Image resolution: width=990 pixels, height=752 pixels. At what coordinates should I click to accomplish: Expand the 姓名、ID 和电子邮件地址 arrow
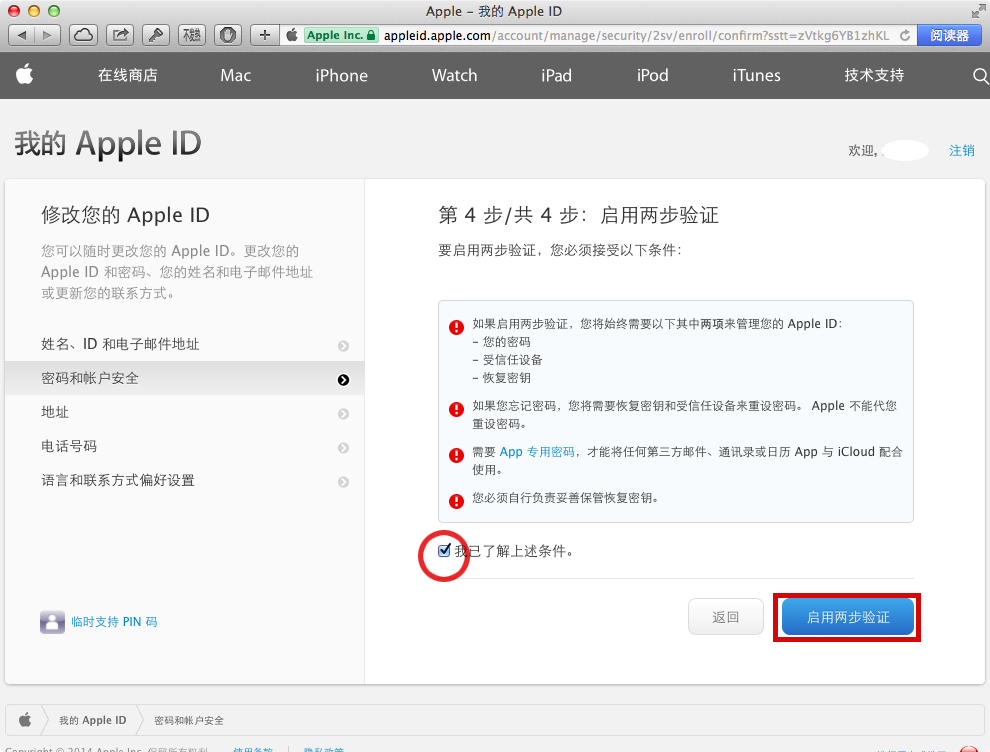343,345
